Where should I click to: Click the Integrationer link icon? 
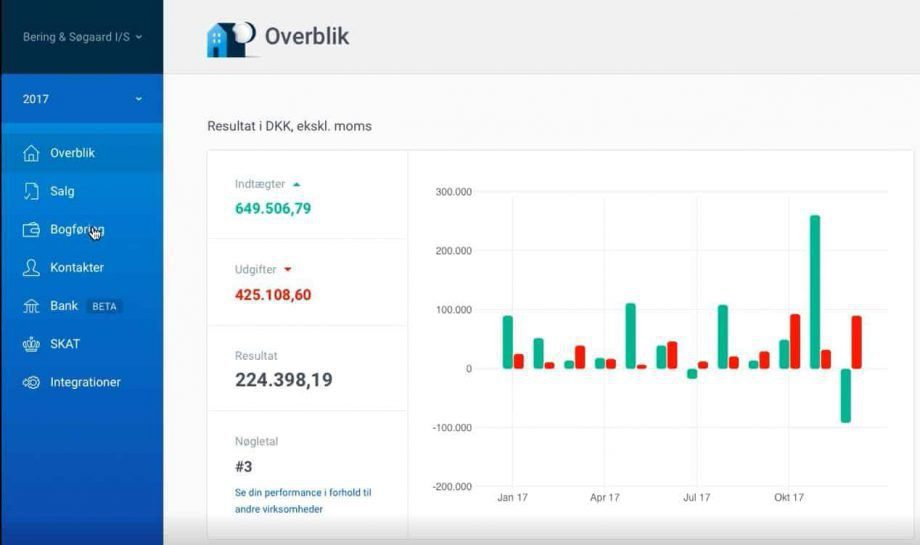pos(31,382)
